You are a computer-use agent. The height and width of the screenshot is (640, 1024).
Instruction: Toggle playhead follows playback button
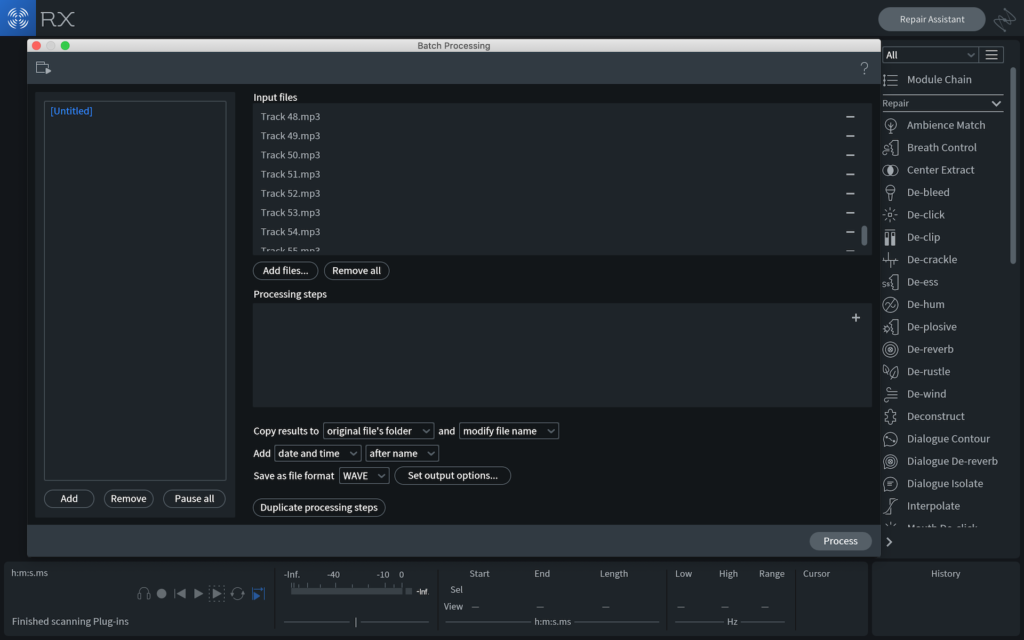click(x=258, y=594)
